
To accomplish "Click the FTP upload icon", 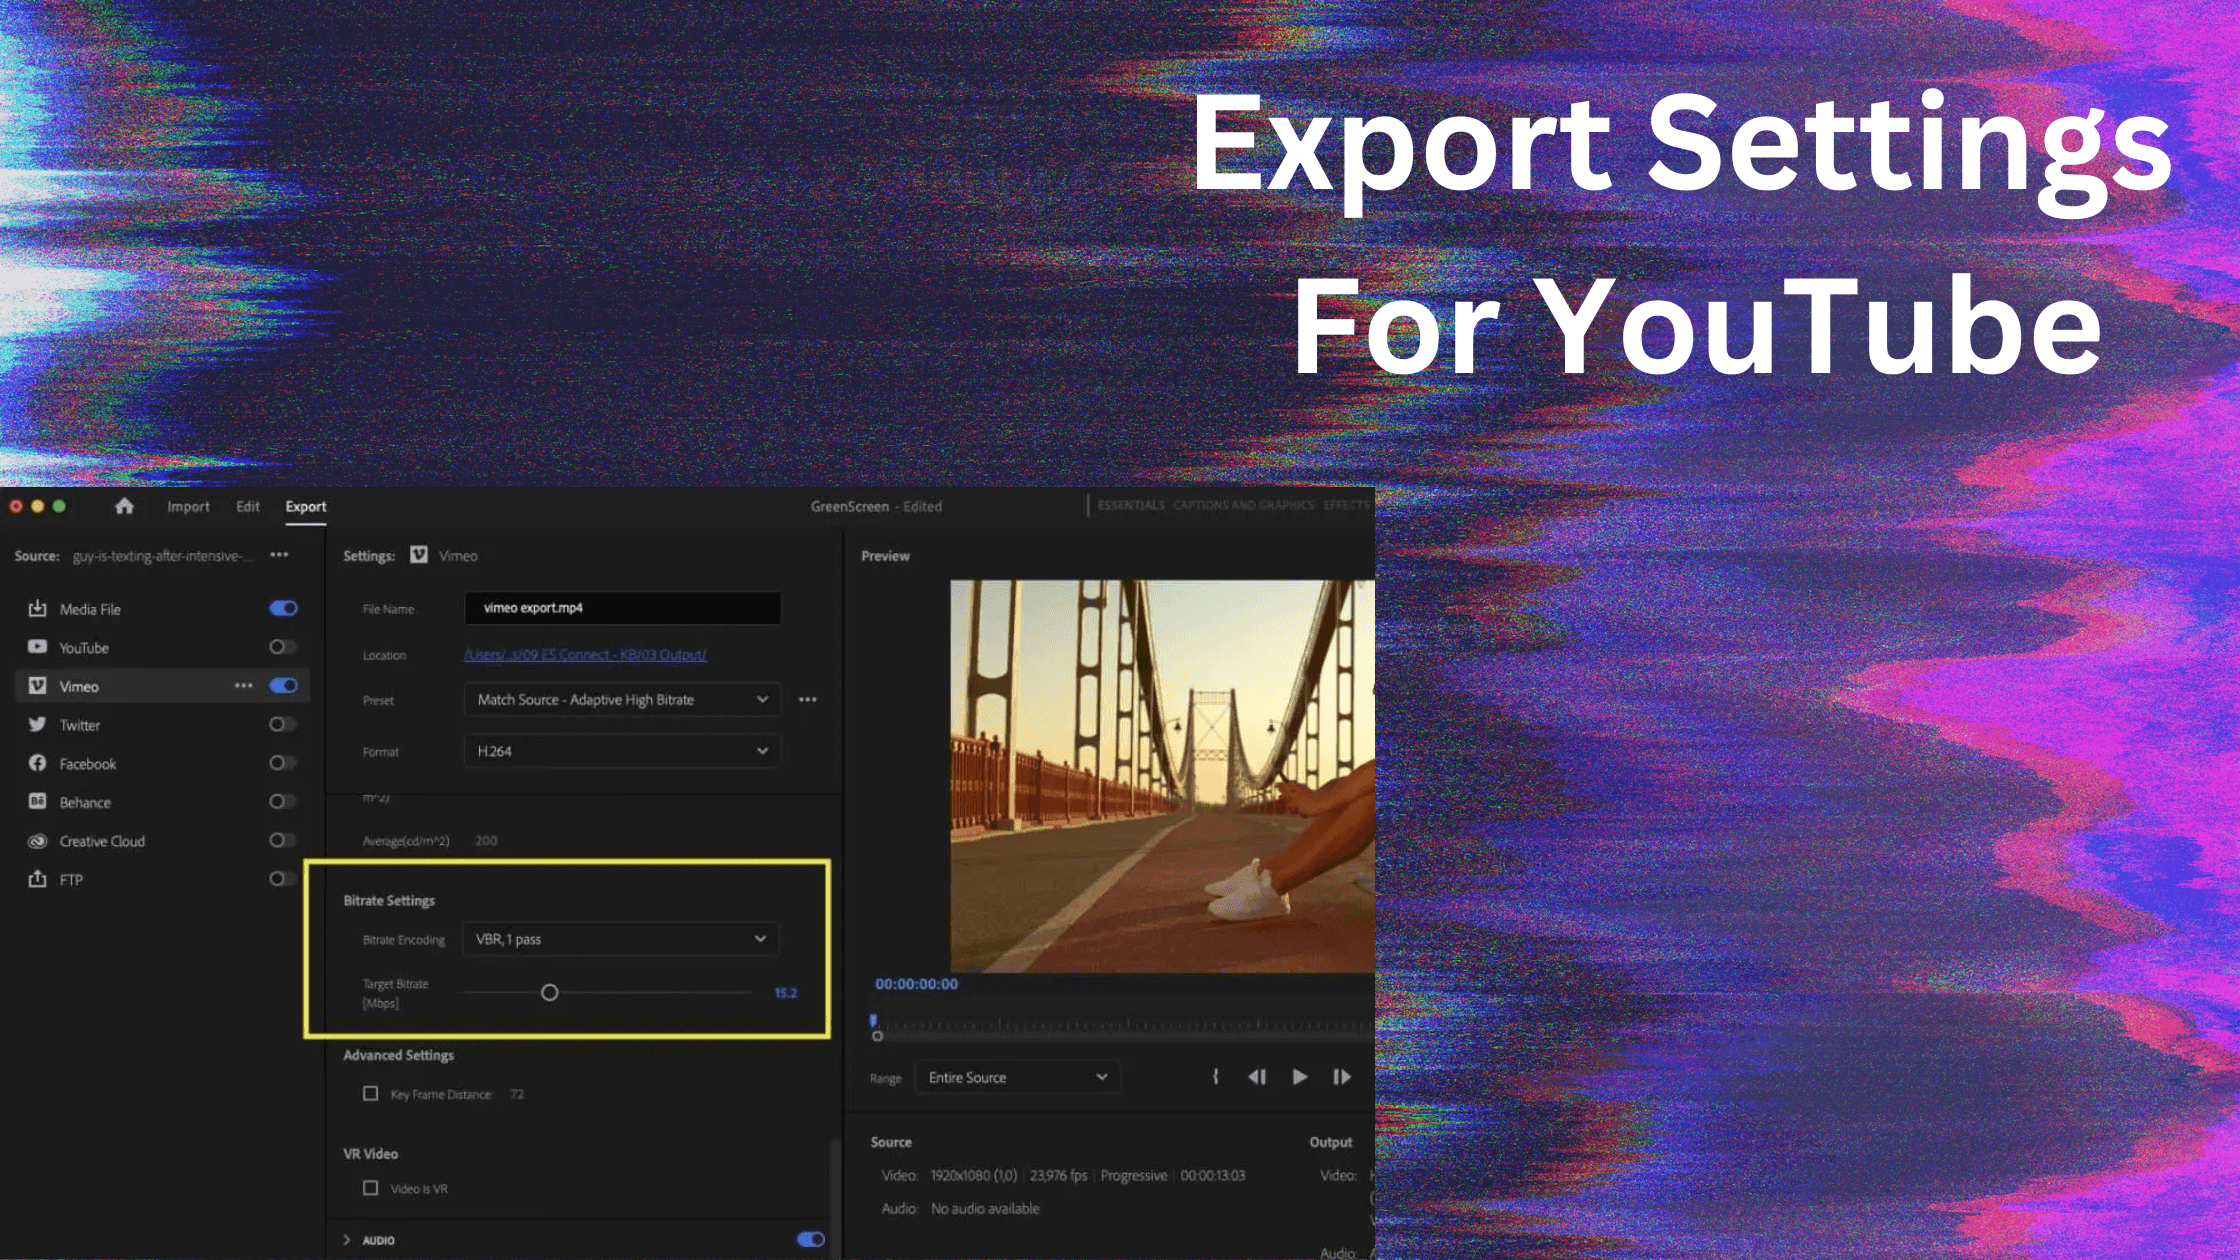I will click(x=38, y=879).
